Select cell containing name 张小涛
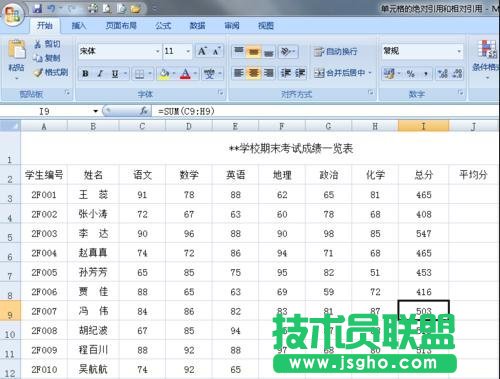Image resolution: width=500 pixels, height=379 pixels. point(93,214)
